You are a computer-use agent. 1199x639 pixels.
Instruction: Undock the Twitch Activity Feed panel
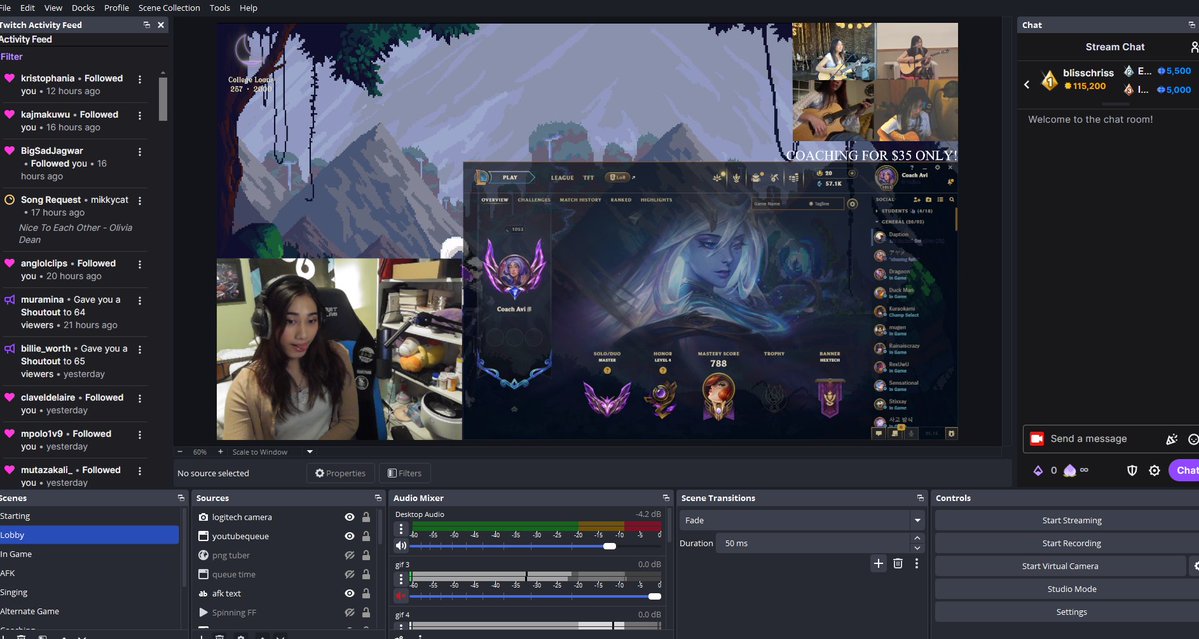coord(146,24)
